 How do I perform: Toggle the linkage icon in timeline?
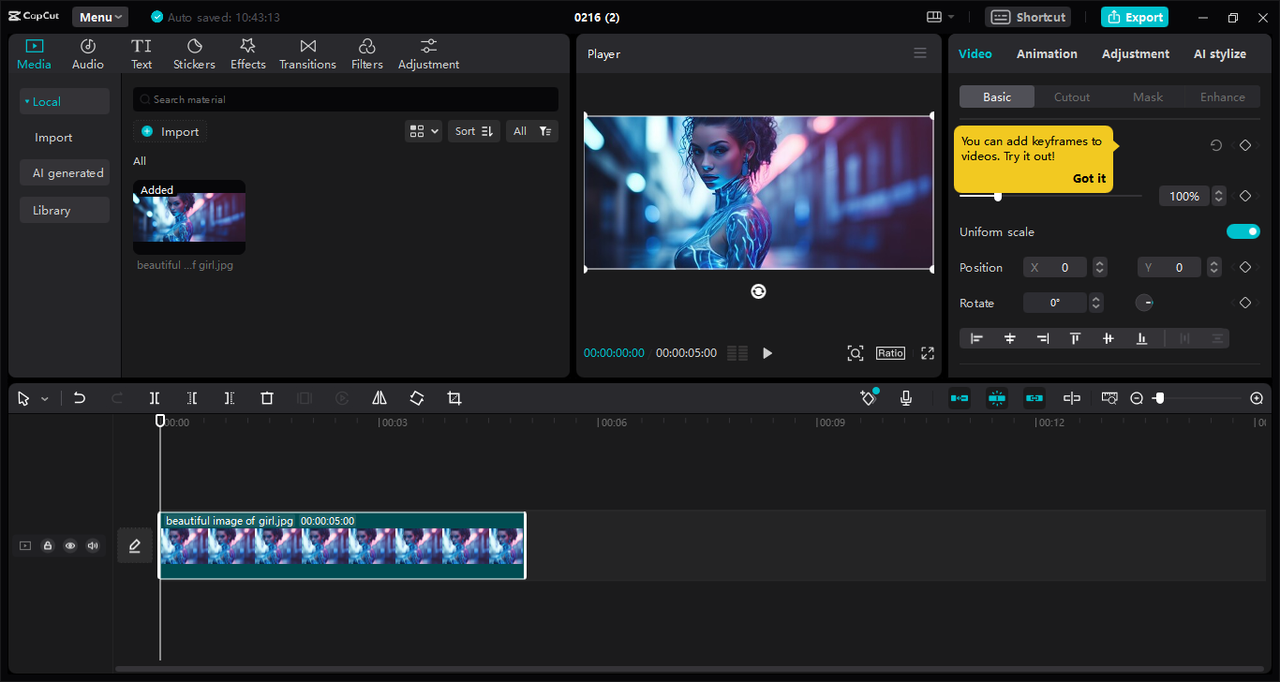pos(1034,398)
